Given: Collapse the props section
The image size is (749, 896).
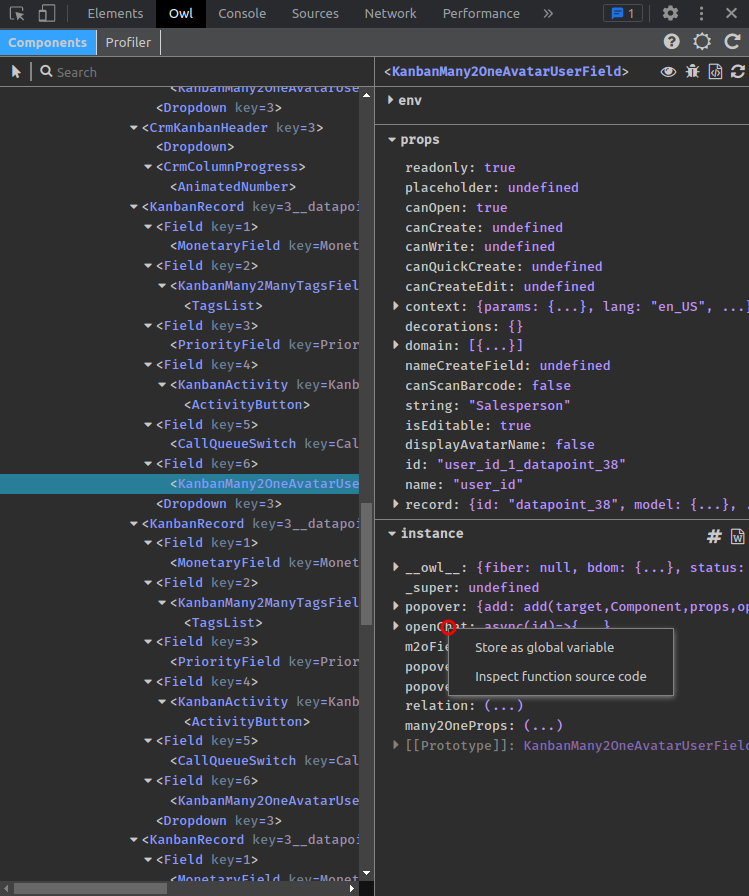Looking at the screenshot, I should (391, 139).
